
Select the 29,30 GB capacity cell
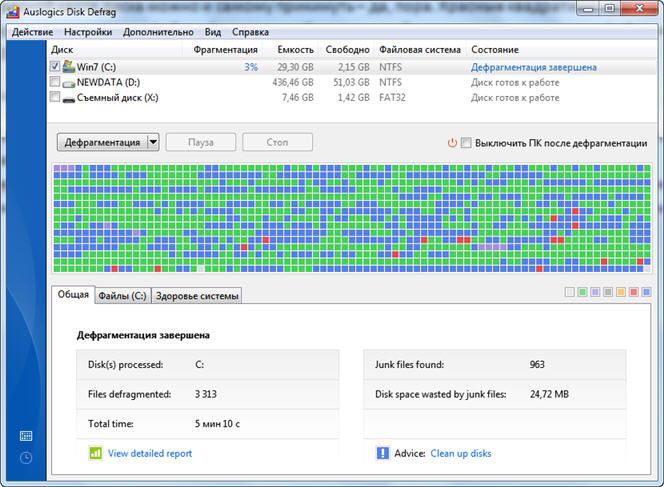[x=296, y=67]
